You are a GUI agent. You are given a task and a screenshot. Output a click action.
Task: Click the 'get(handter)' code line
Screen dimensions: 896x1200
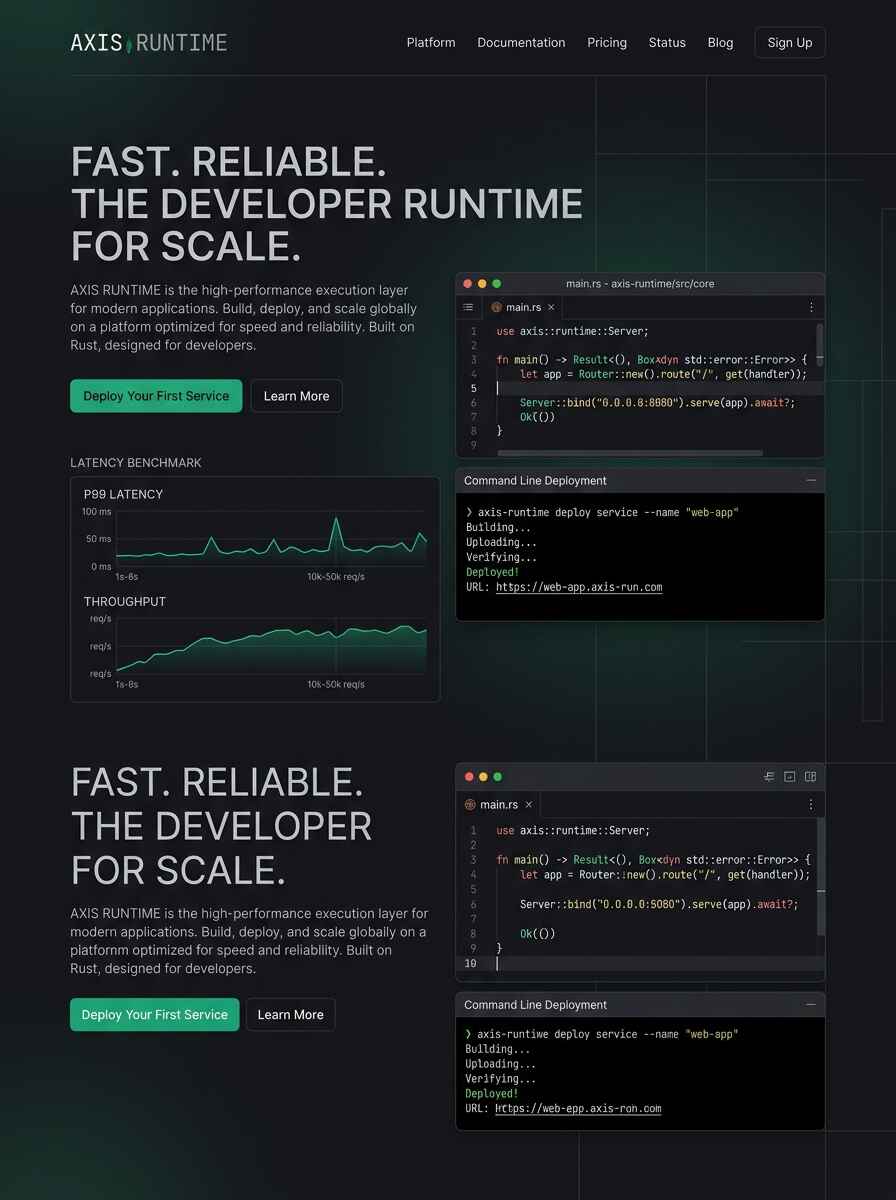[663, 374]
